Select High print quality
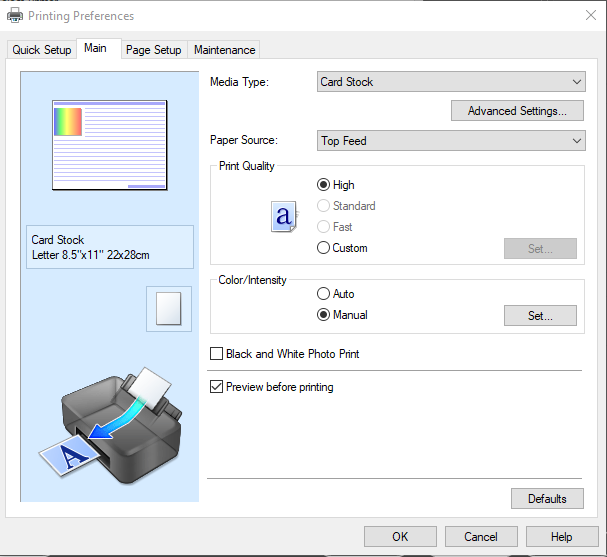Image resolution: width=607 pixels, height=557 pixels. coord(335,185)
